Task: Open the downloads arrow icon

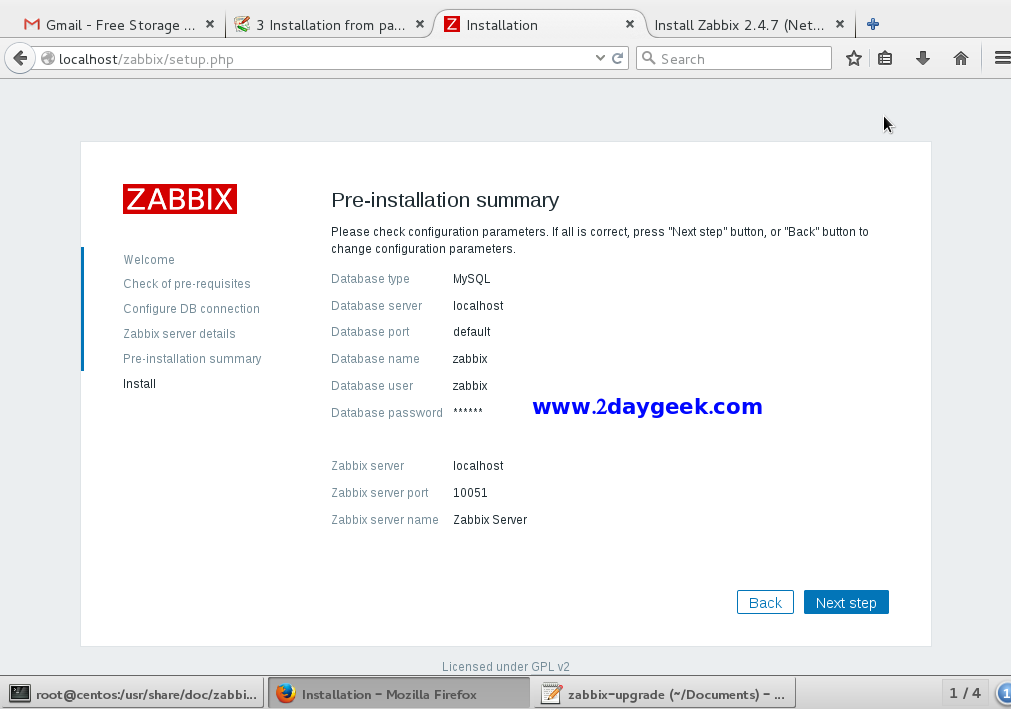Action: [923, 59]
